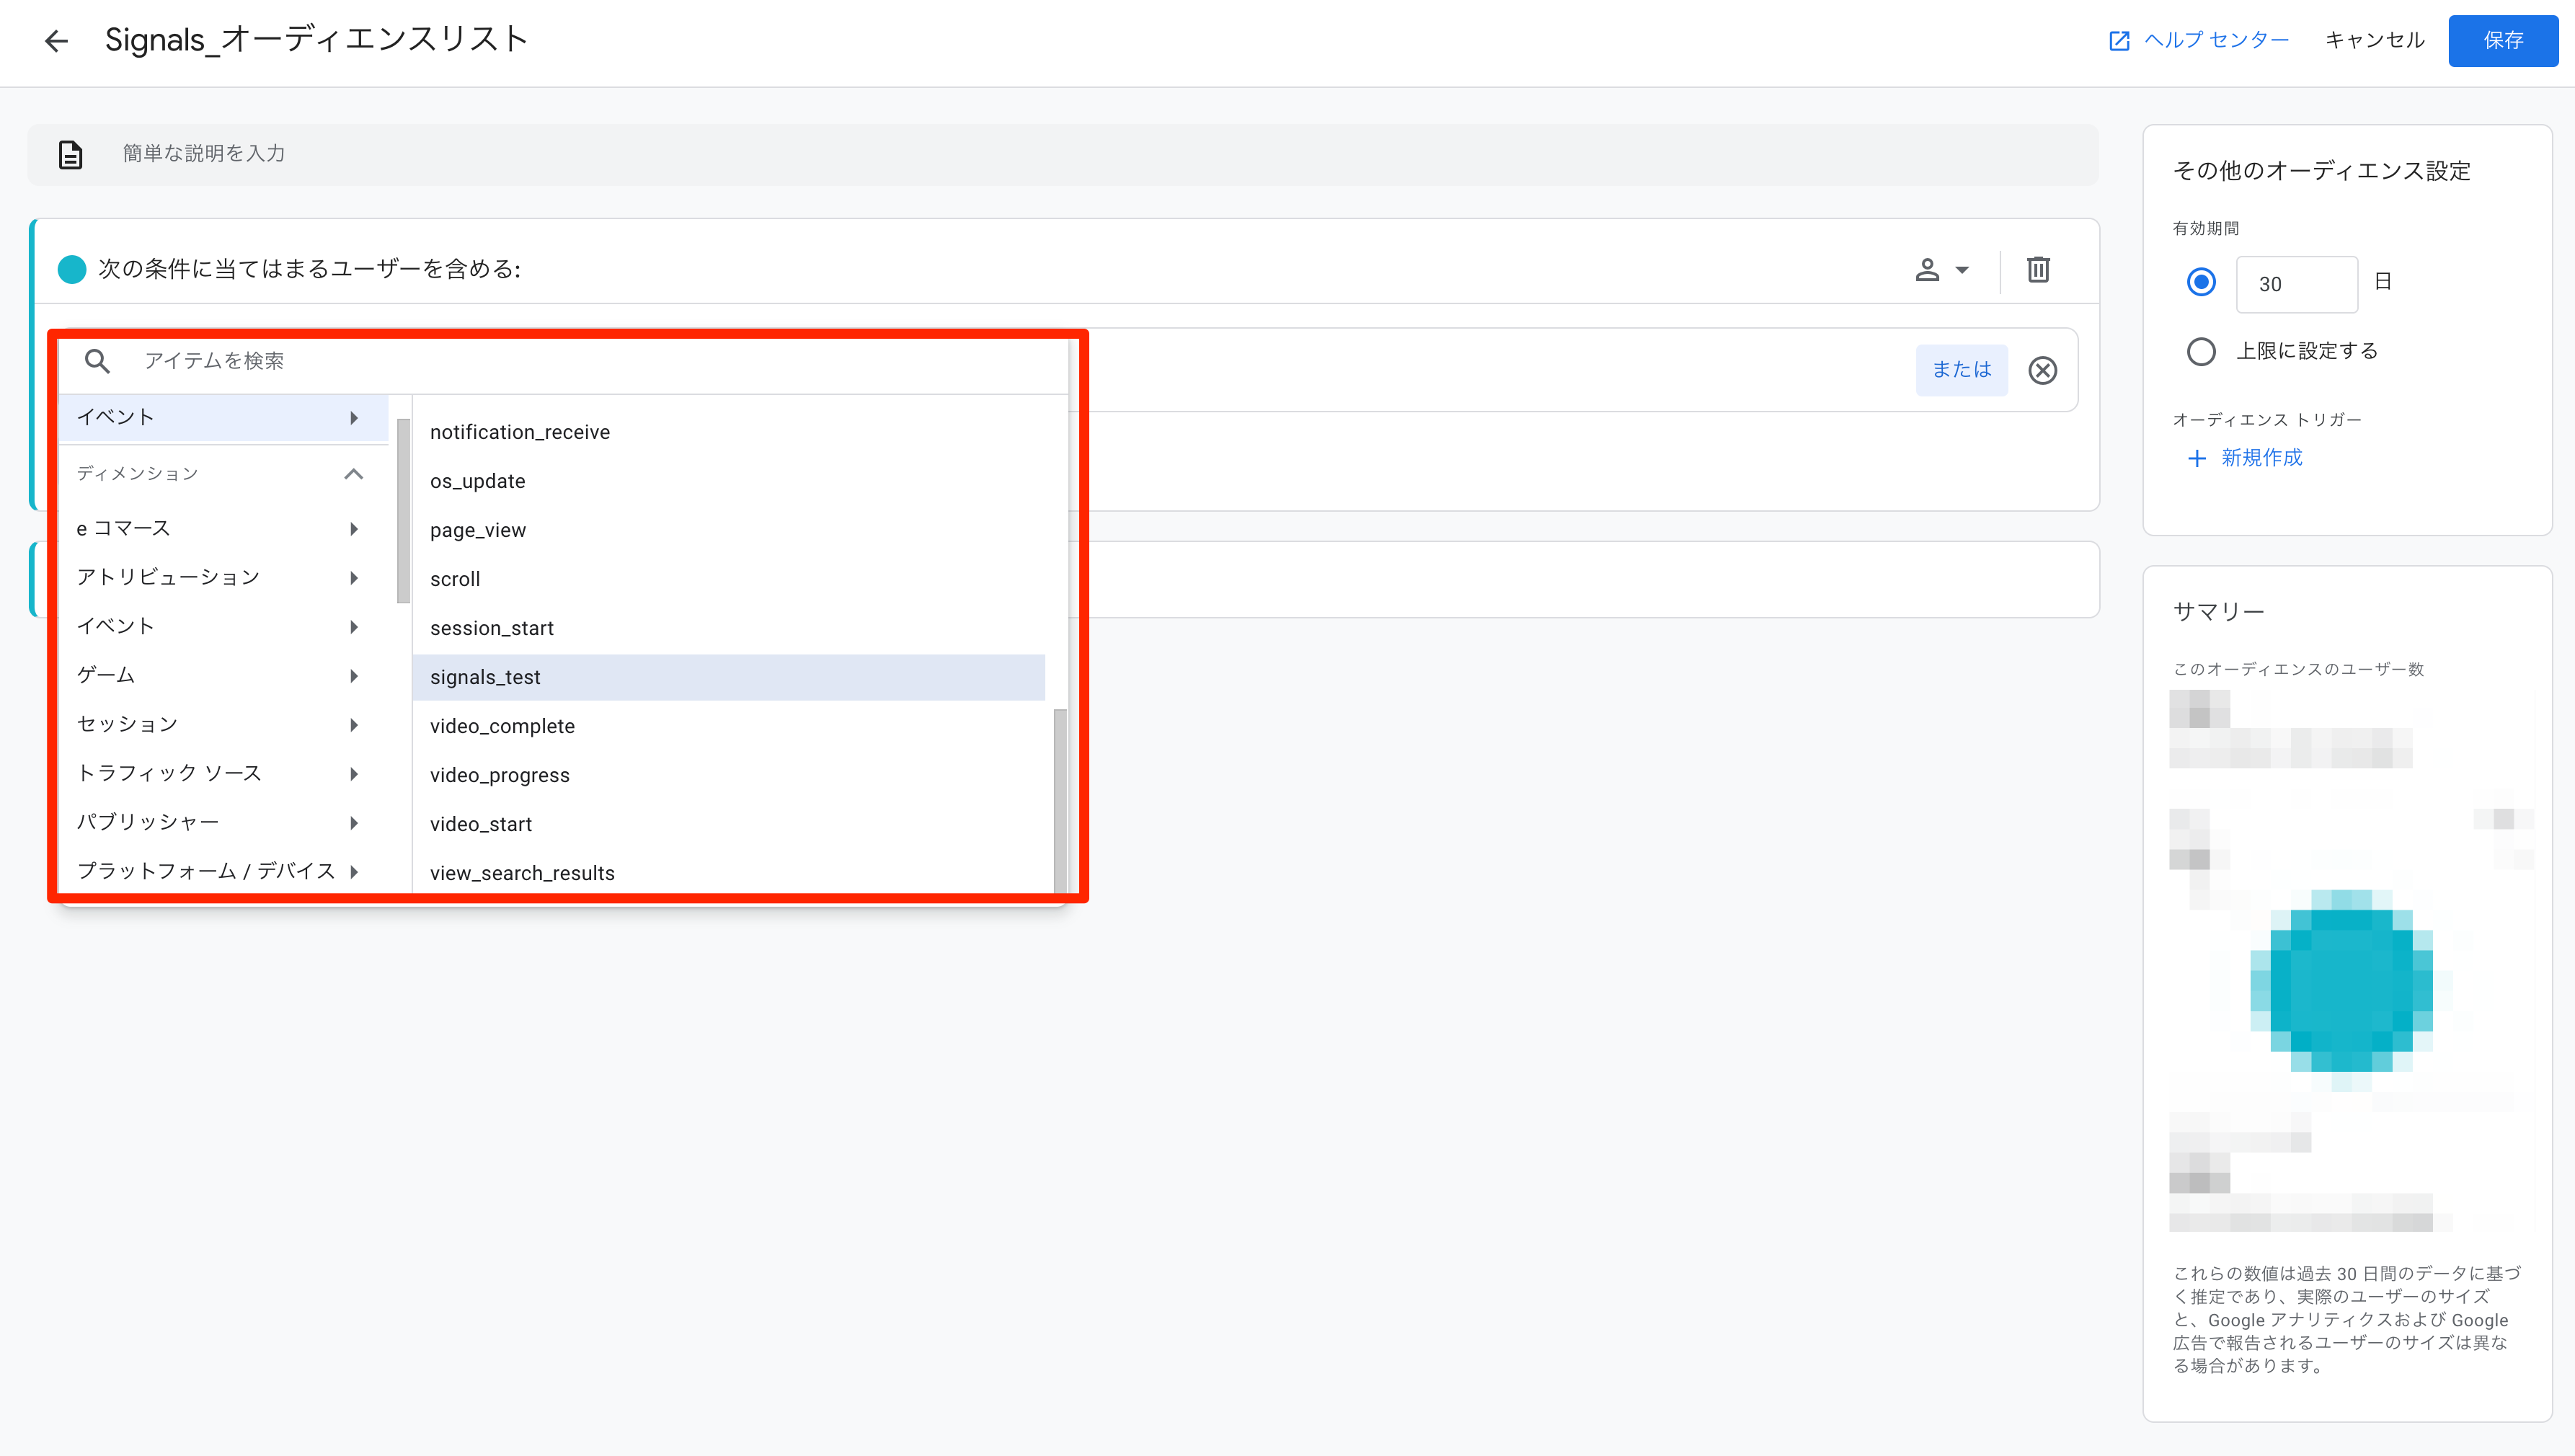Click the description document icon

(70, 155)
